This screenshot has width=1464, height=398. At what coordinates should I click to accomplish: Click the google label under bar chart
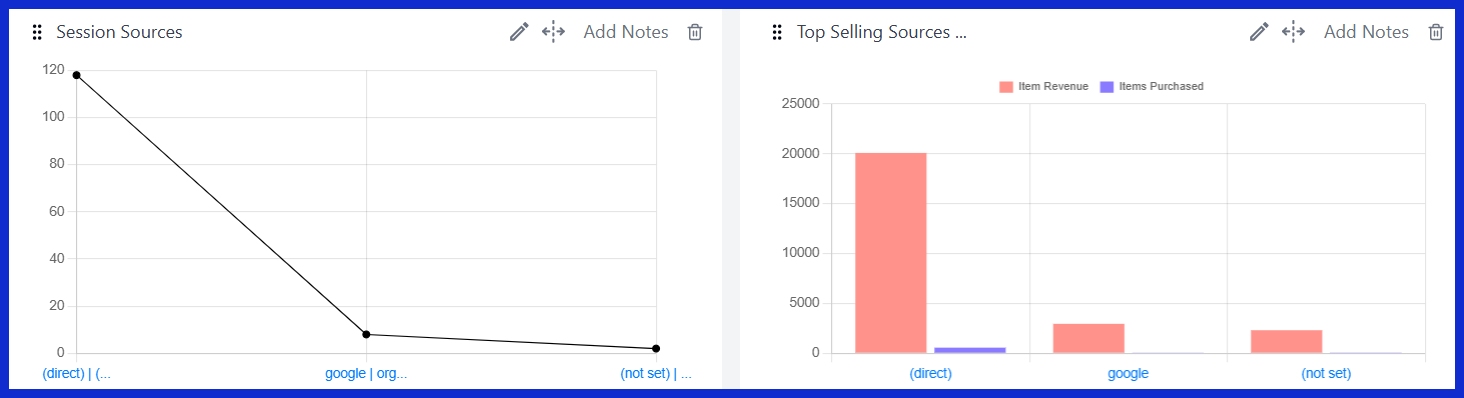(x=1128, y=374)
